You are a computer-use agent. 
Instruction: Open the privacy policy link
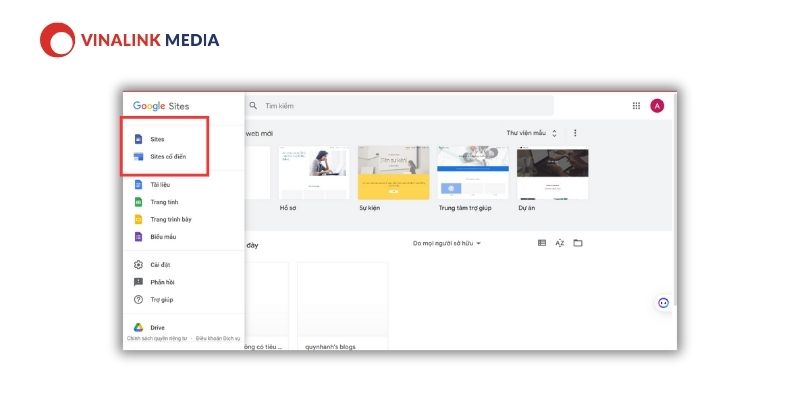point(157,339)
